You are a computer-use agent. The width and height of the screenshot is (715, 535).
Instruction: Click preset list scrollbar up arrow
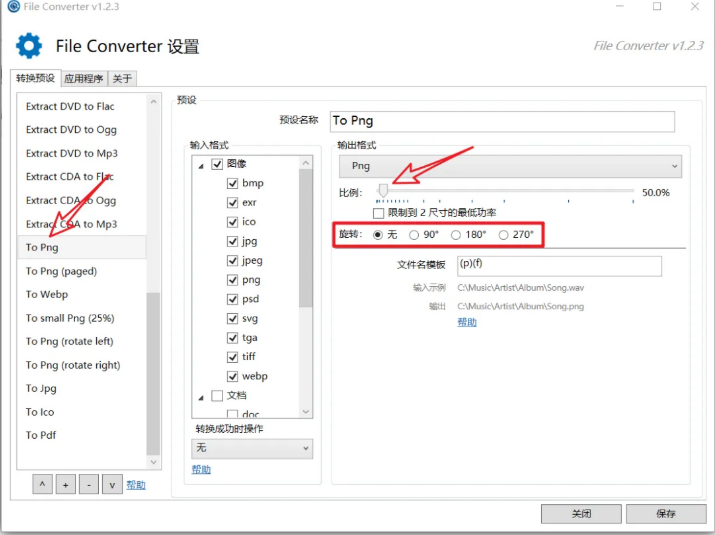tap(153, 102)
